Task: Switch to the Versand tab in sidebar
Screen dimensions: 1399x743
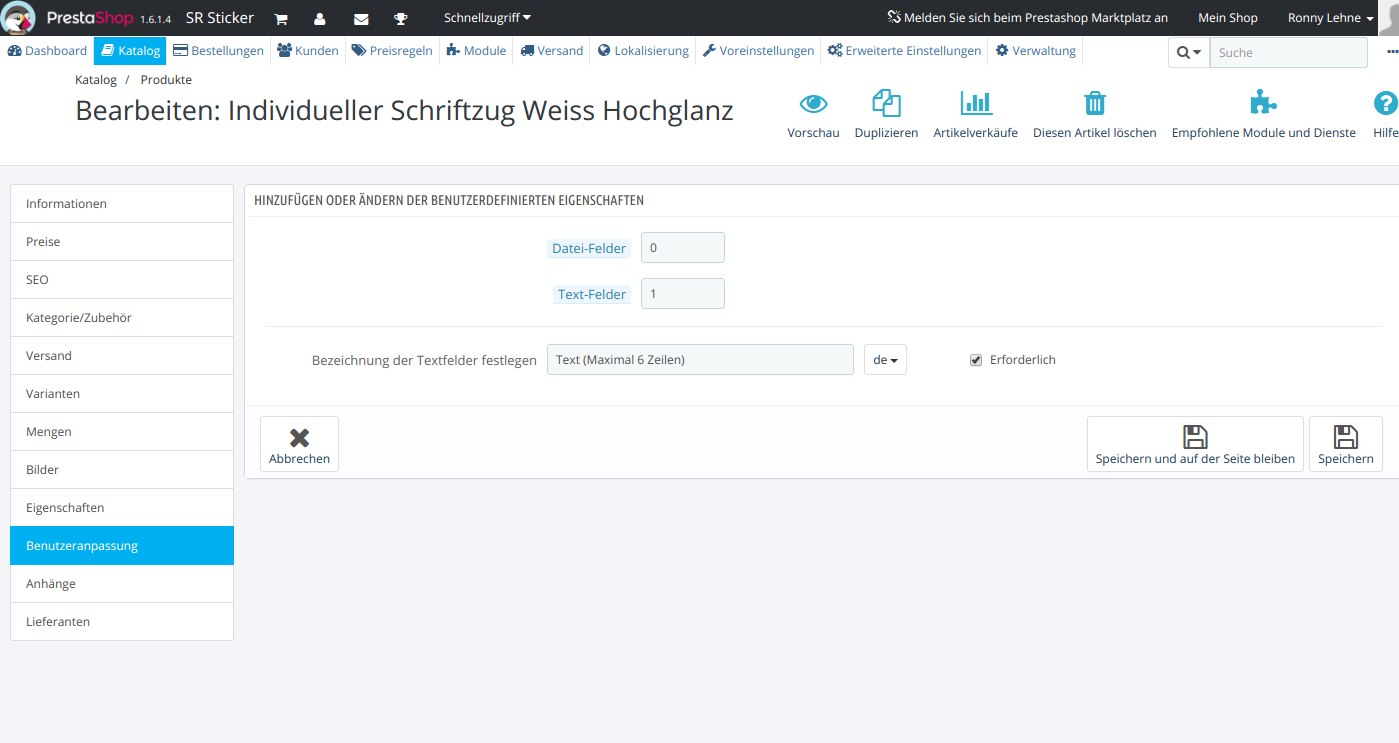Action: point(122,356)
